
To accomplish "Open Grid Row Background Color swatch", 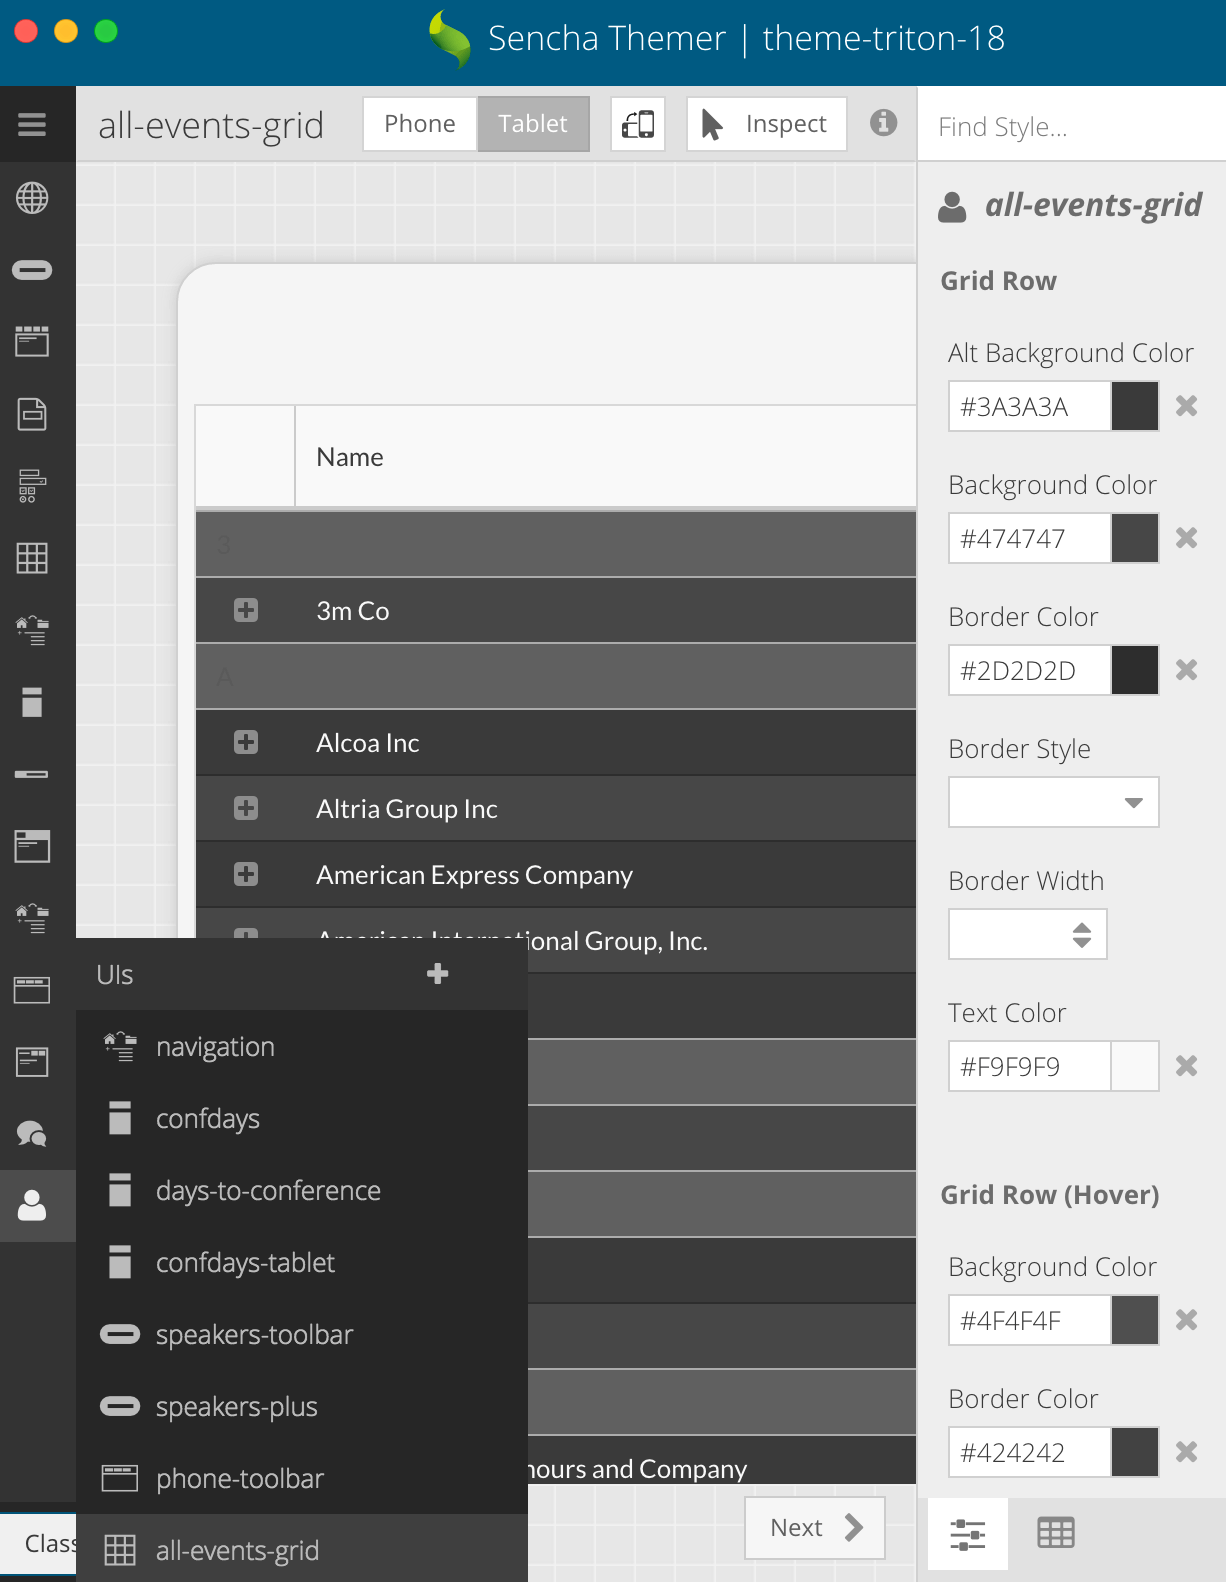I will point(1135,538).
